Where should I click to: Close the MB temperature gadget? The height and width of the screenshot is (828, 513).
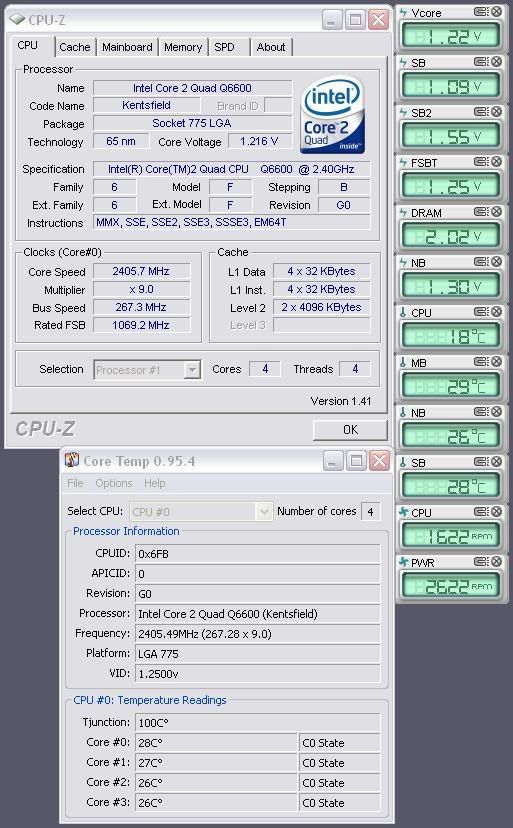pyautogui.click(x=496, y=362)
